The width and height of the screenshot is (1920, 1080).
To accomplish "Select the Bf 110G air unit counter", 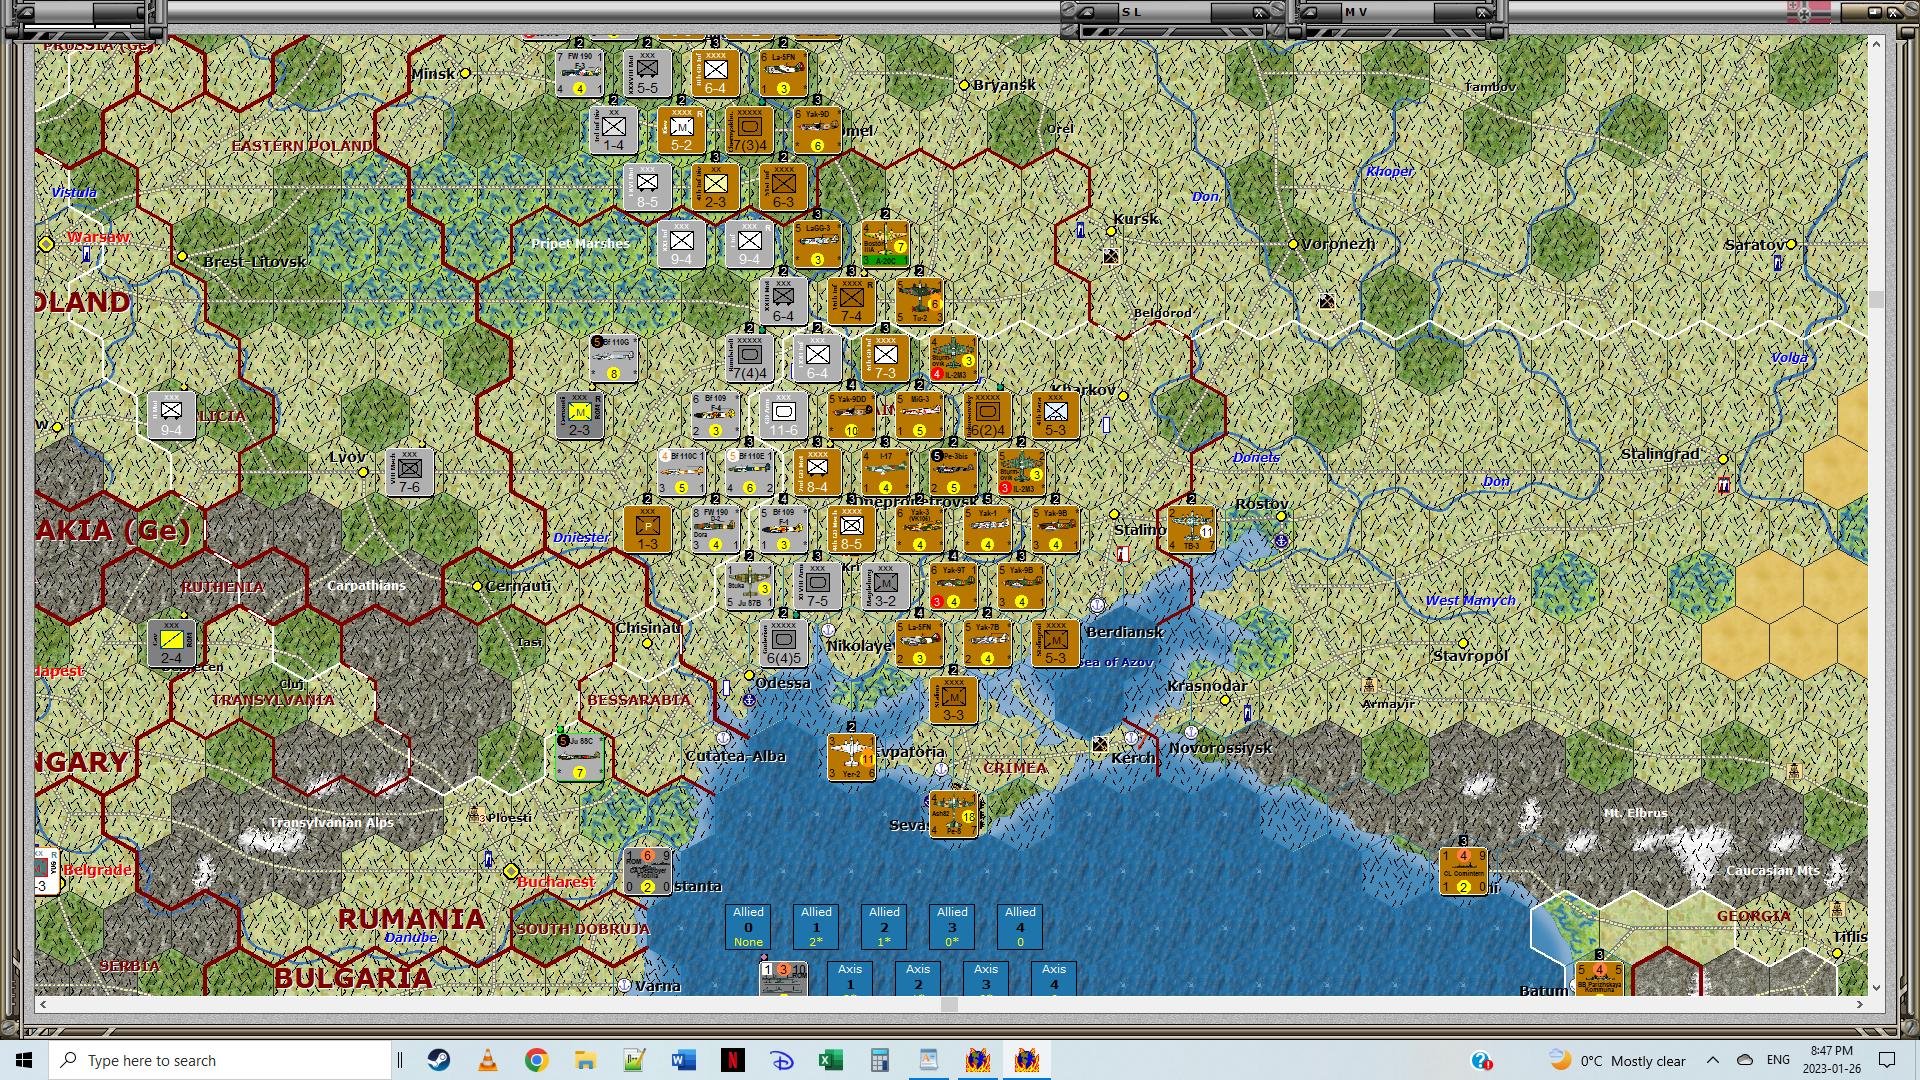I will pyautogui.click(x=614, y=358).
